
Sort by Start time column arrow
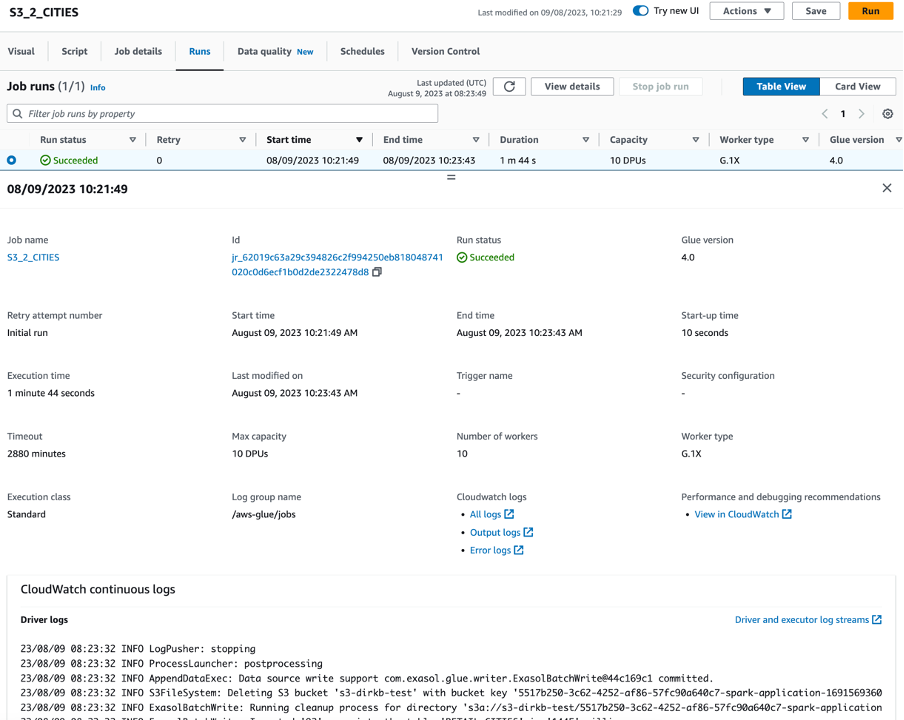click(359, 140)
